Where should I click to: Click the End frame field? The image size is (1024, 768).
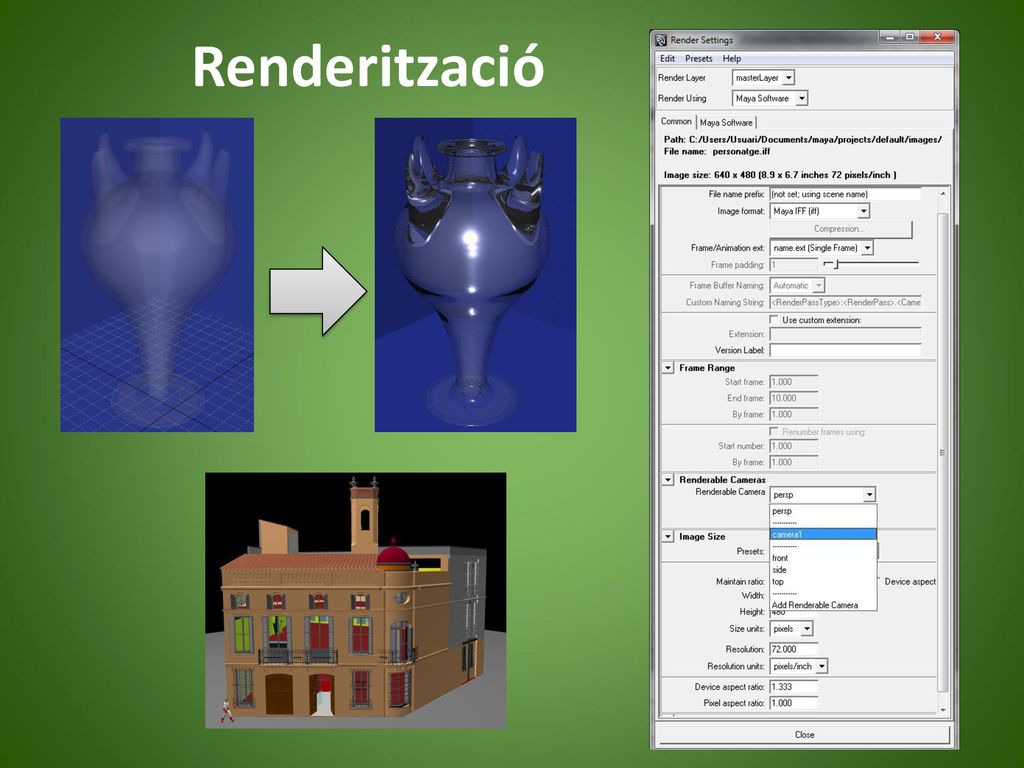click(793, 398)
